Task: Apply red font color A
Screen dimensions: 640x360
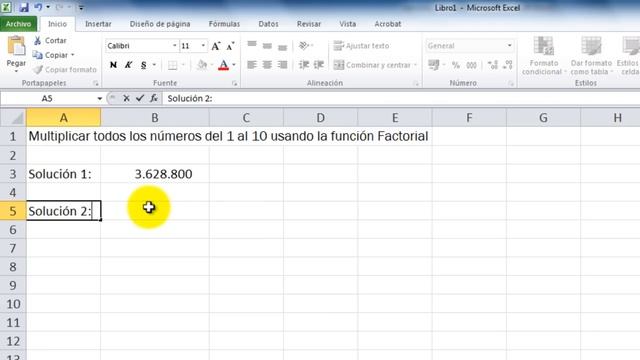Action: click(223, 65)
